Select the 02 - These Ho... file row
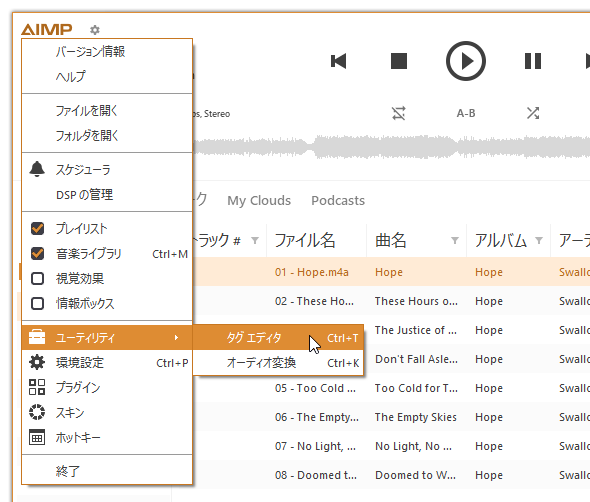This screenshot has width=590, height=502. coord(314,301)
